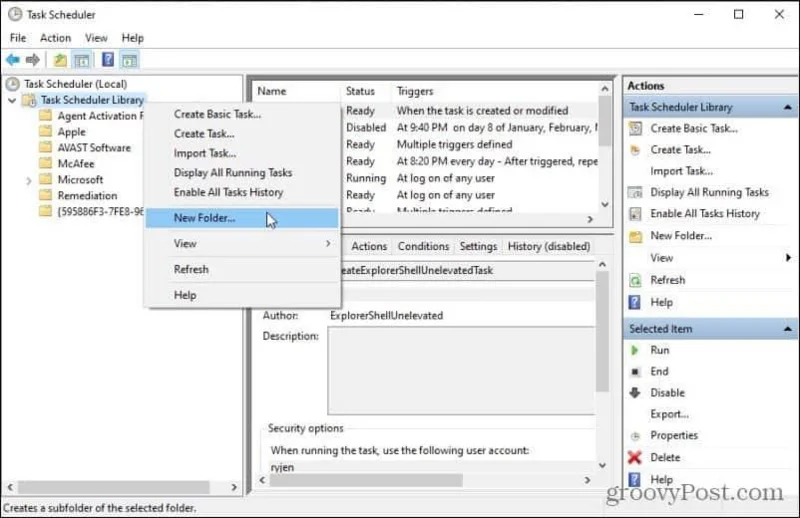This screenshot has width=800, height=518.
Task: Click Export... in the Selected Item section
Action: tap(669, 414)
